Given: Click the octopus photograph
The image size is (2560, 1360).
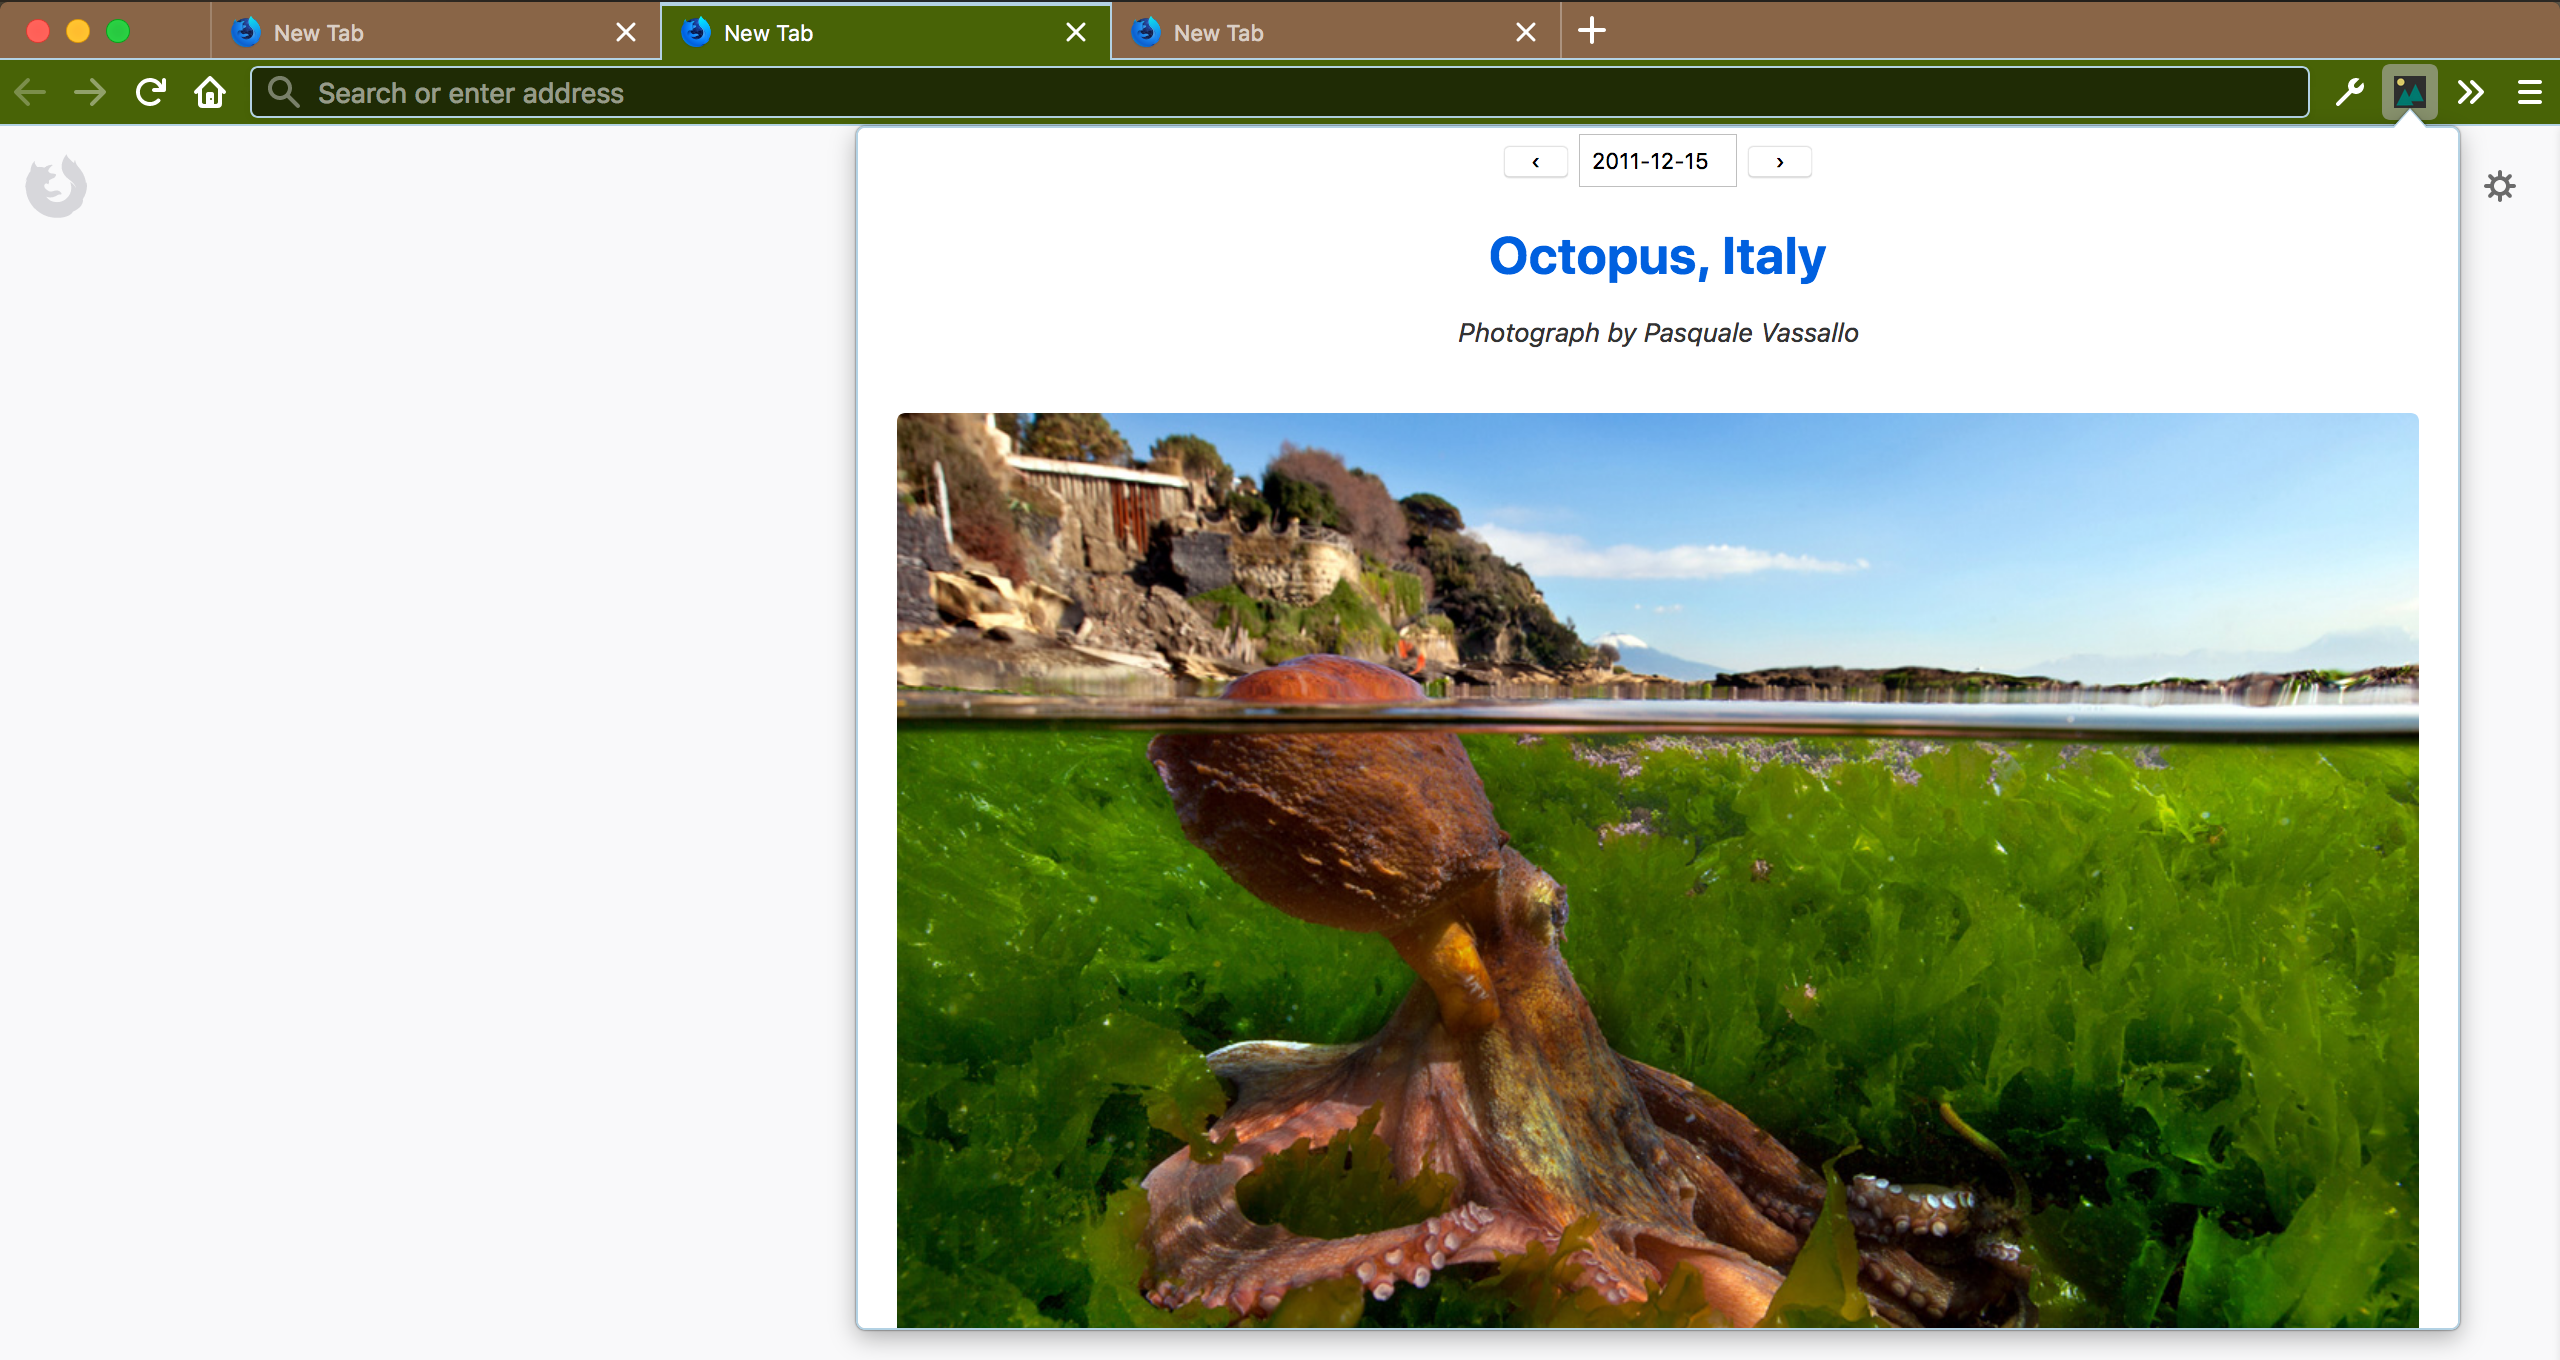Looking at the screenshot, I should [x=1658, y=870].
